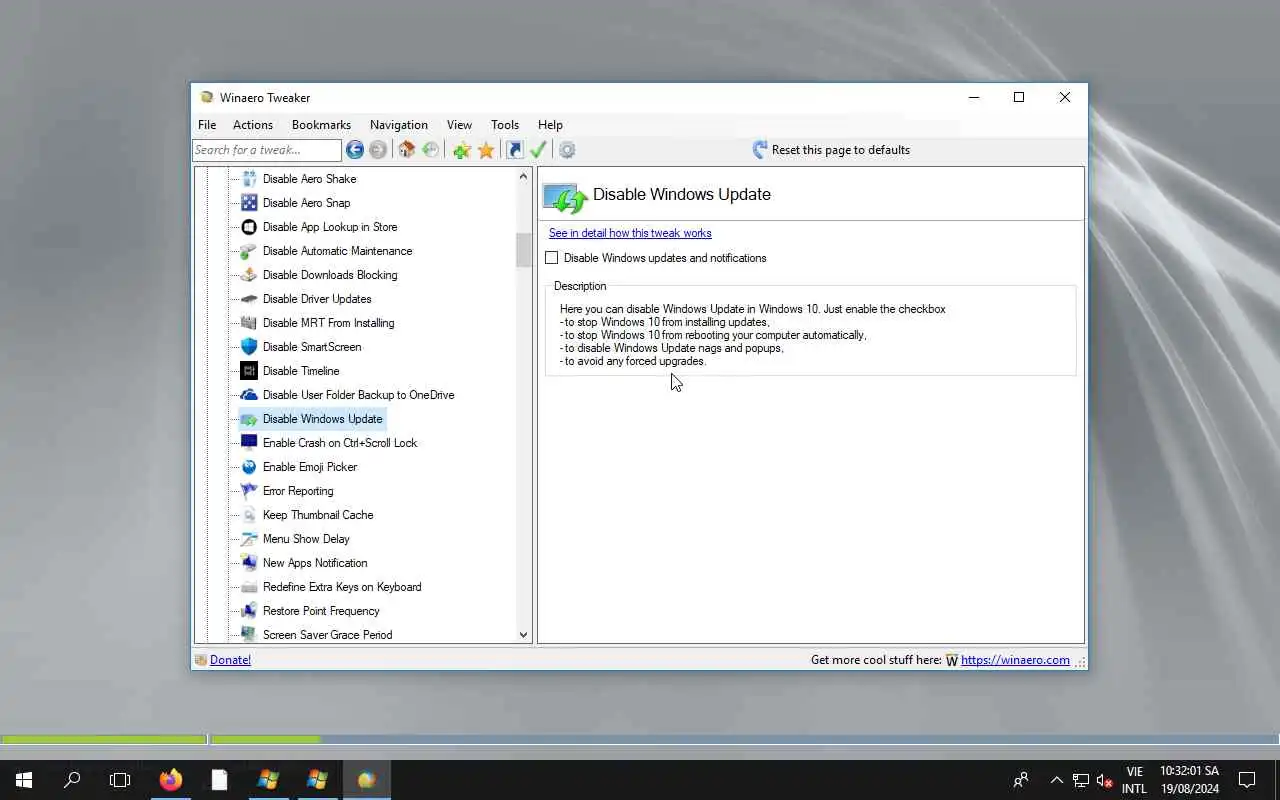Click the tree scrollbar down arrow
The height and width of the screenshot is (800, 1280).
click(523, 634)
